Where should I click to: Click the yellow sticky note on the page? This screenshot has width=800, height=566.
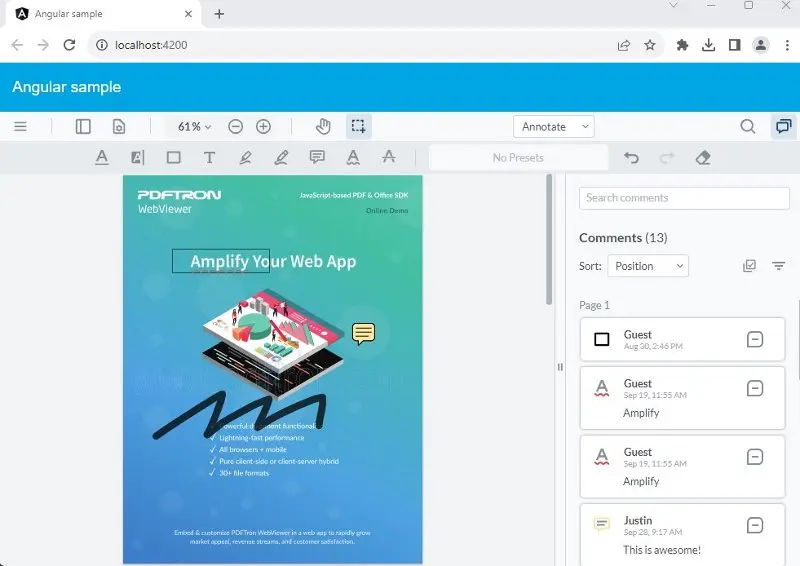(x=363, y=333)
